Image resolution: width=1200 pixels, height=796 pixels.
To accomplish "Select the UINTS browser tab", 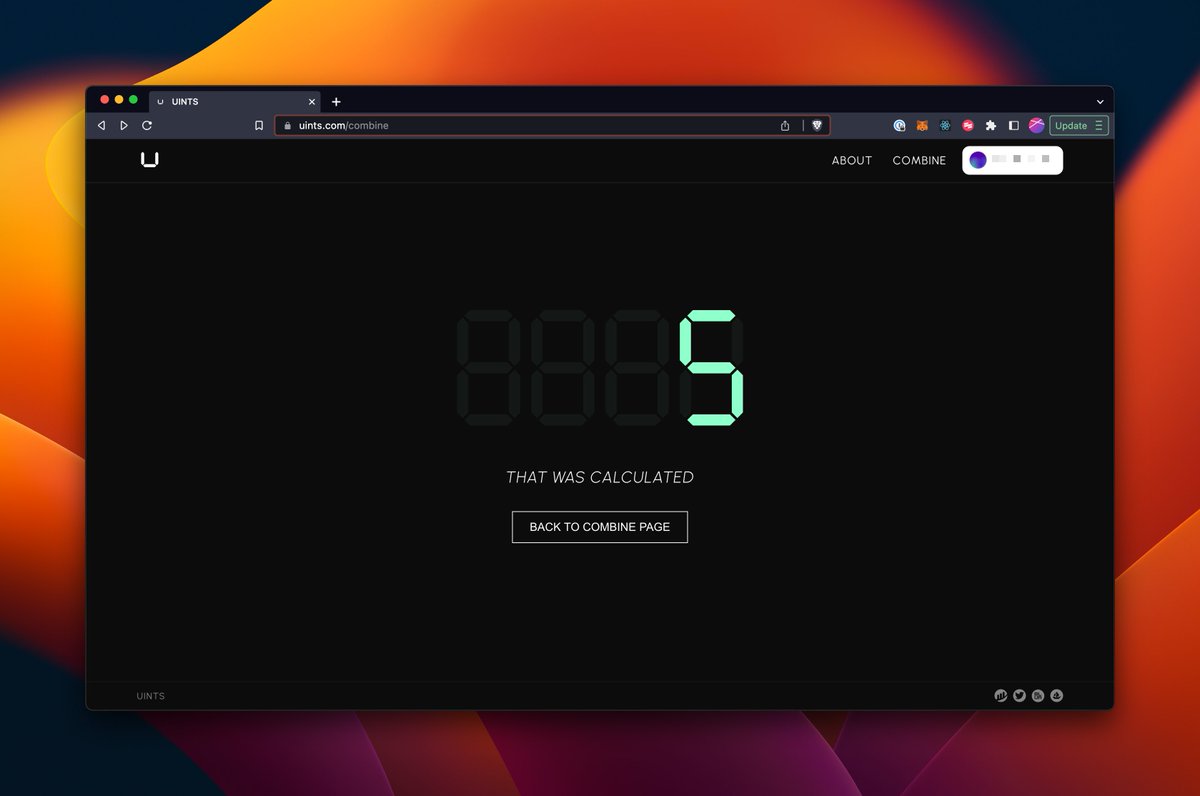I will pyautogui.click(x=235, y=102).
